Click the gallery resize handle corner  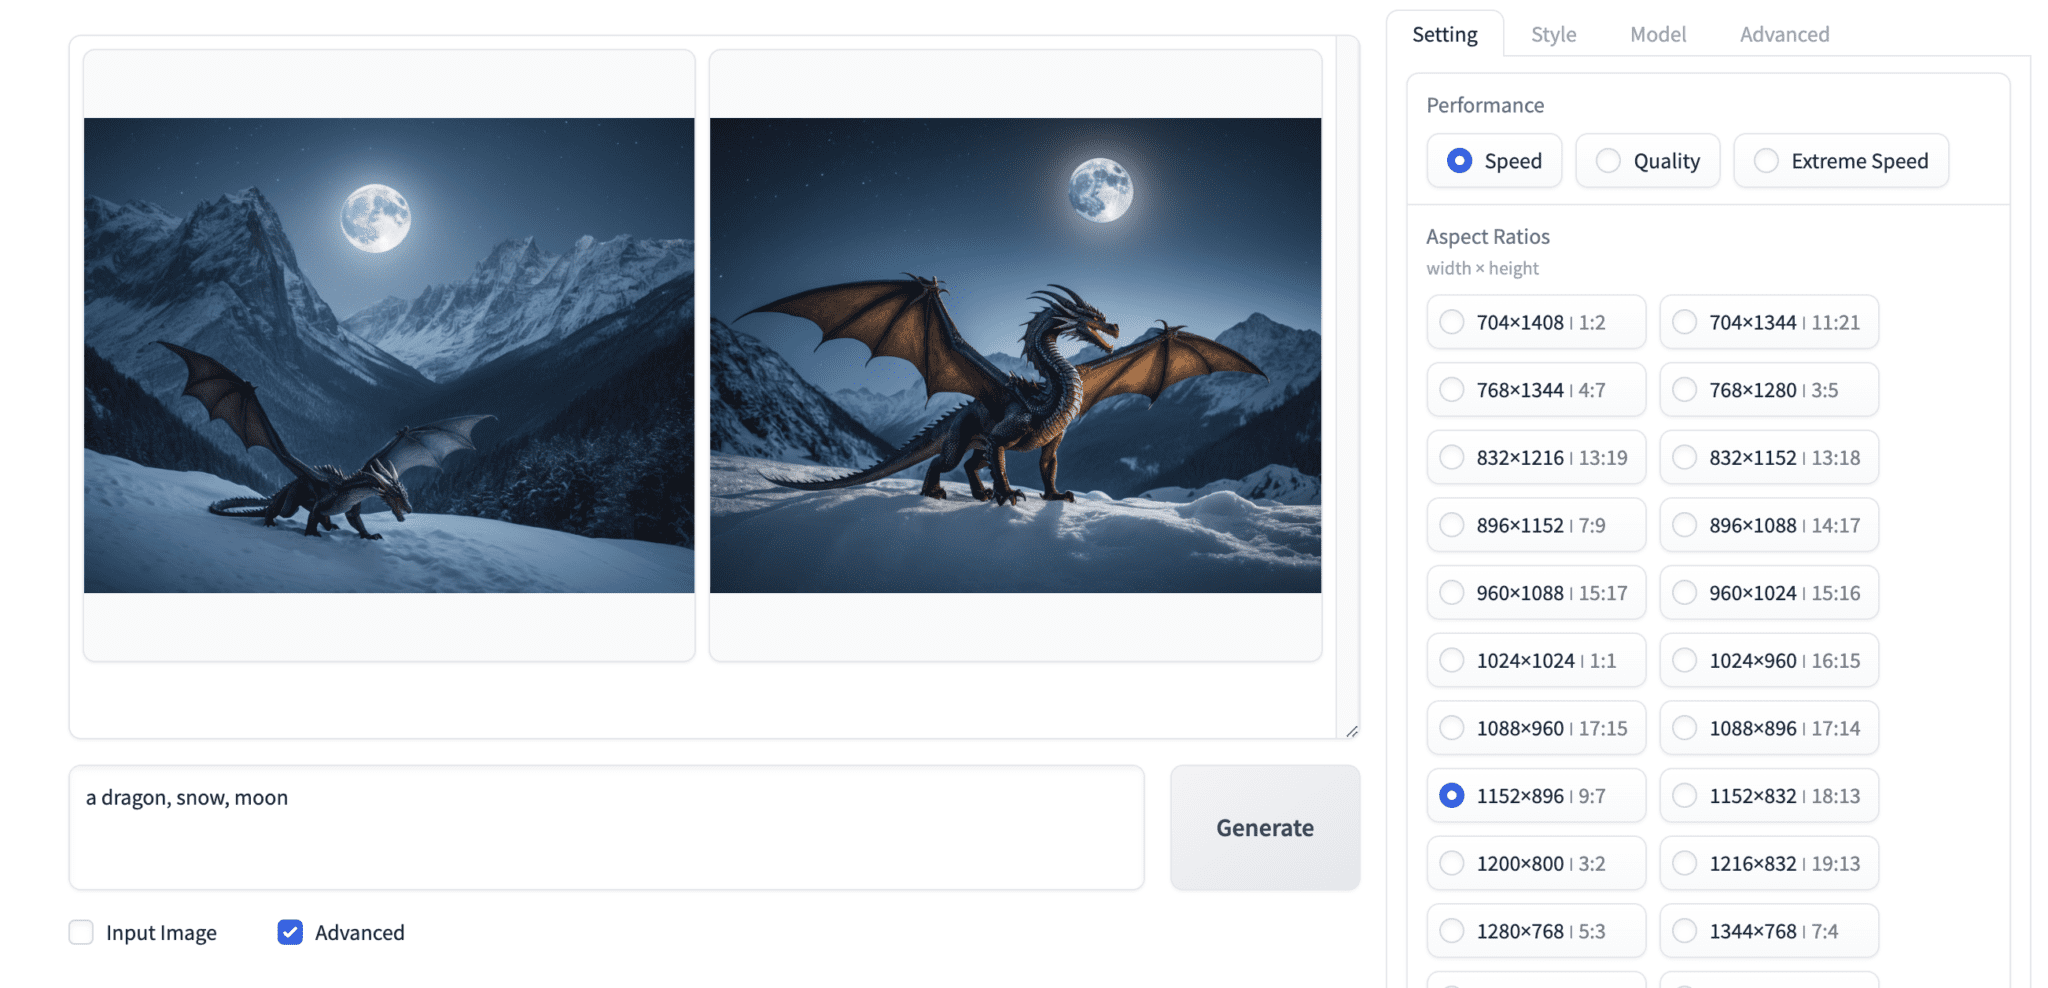click(x=1352, y=731)
